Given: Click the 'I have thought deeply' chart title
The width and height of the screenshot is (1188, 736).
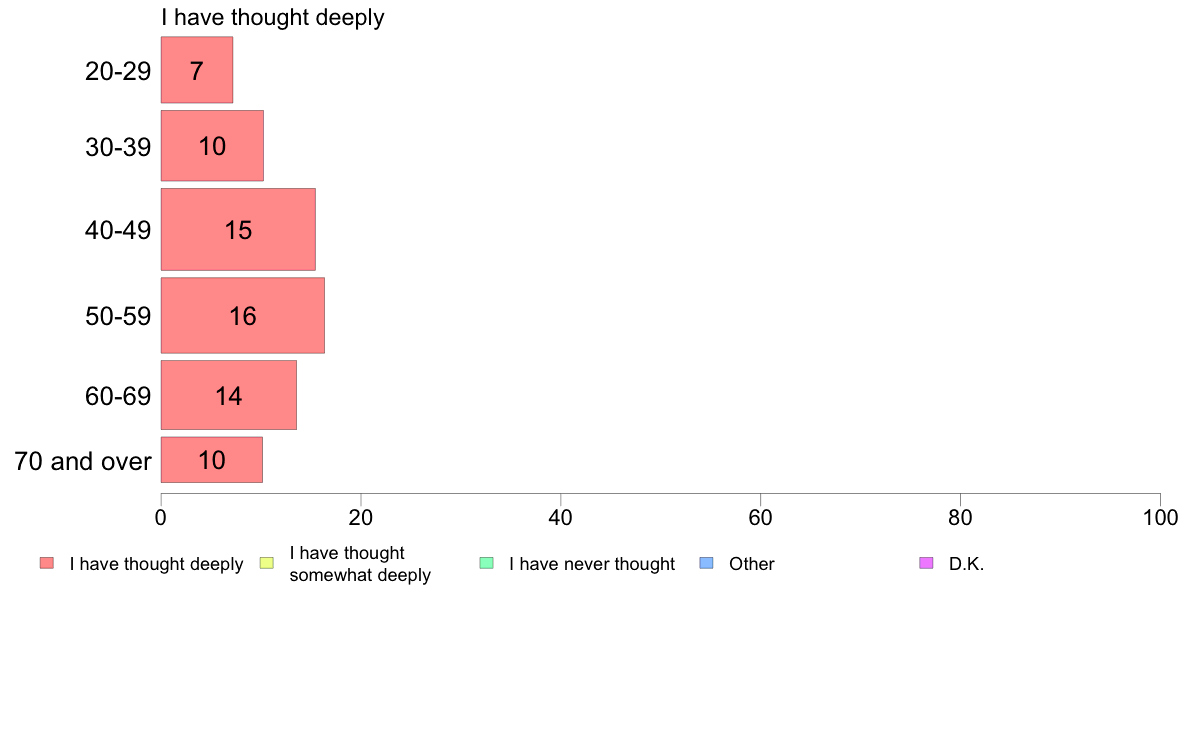Looking at the screenshot, I should pos(273,17).
